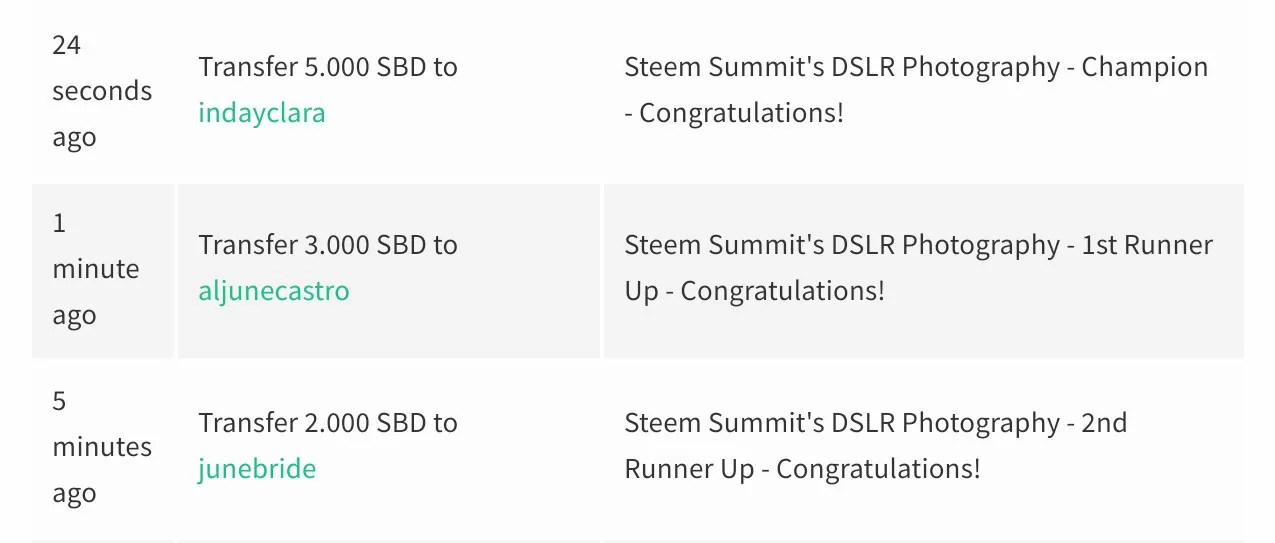Viewport: 1275px width, 543px height.
Task: Click the 1st Runner text in memo
Action: point(1147,245)
